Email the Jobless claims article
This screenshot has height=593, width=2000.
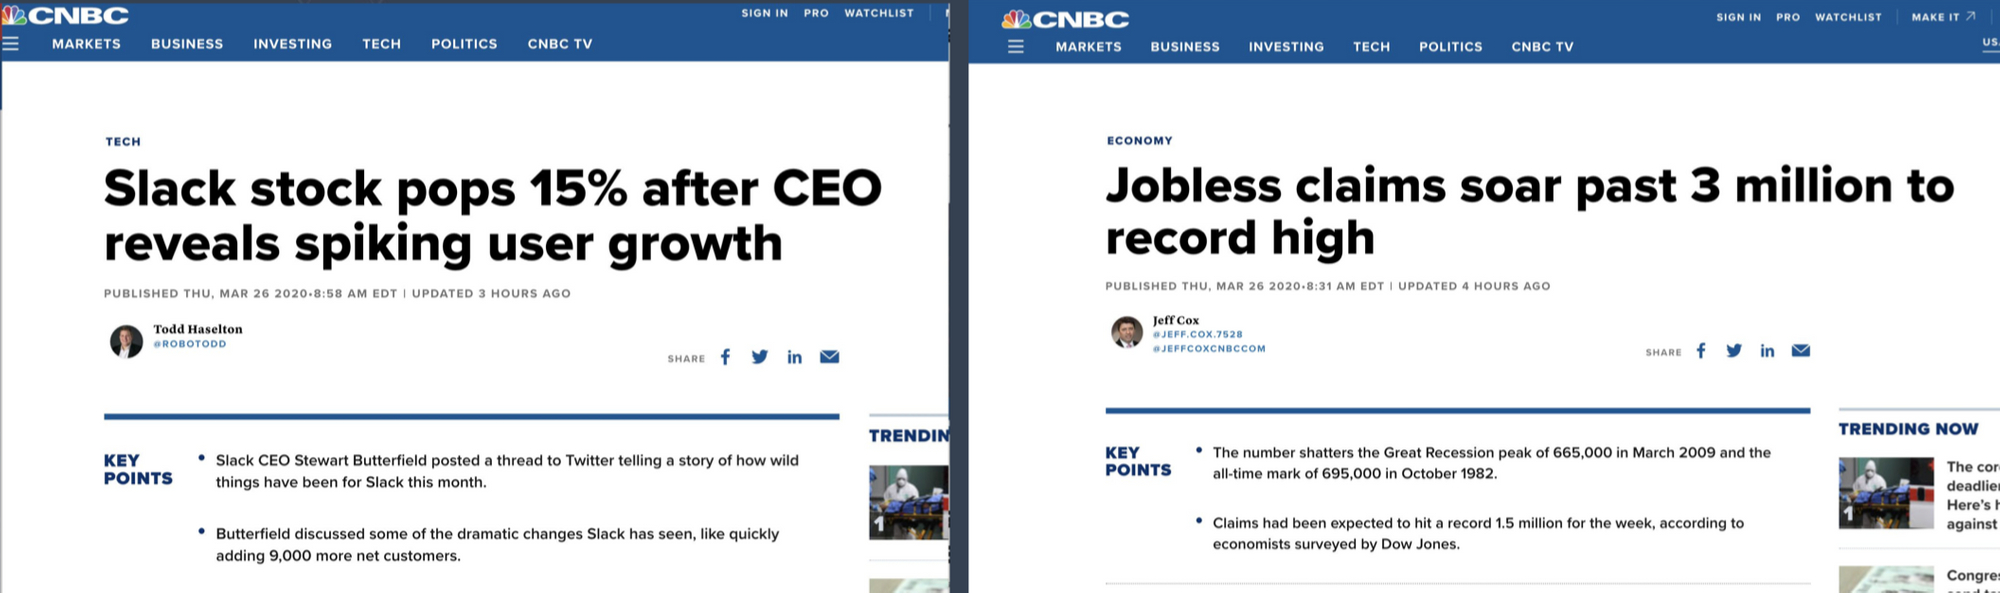(x=1801, y=351)
